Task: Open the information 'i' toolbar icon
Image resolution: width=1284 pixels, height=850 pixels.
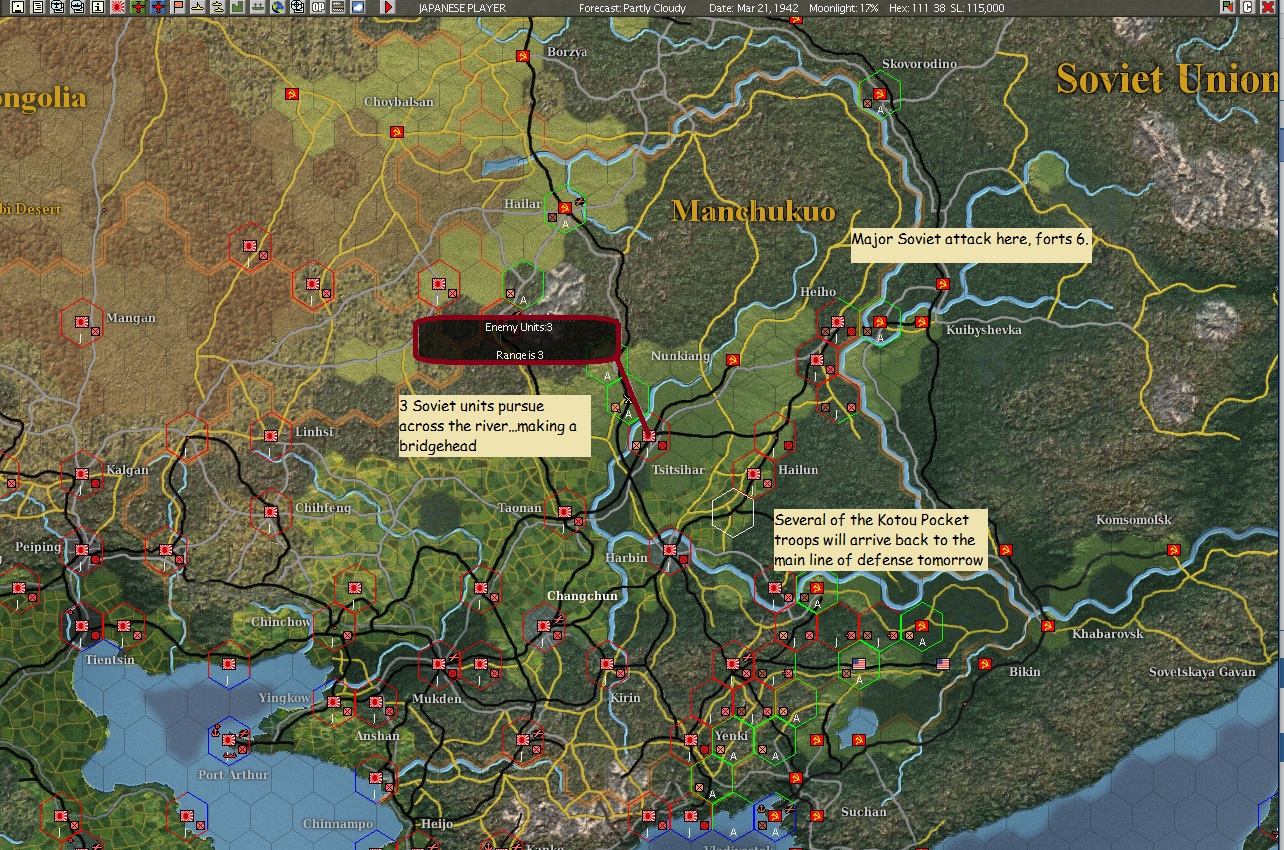Action: click(x=97, y=7)
